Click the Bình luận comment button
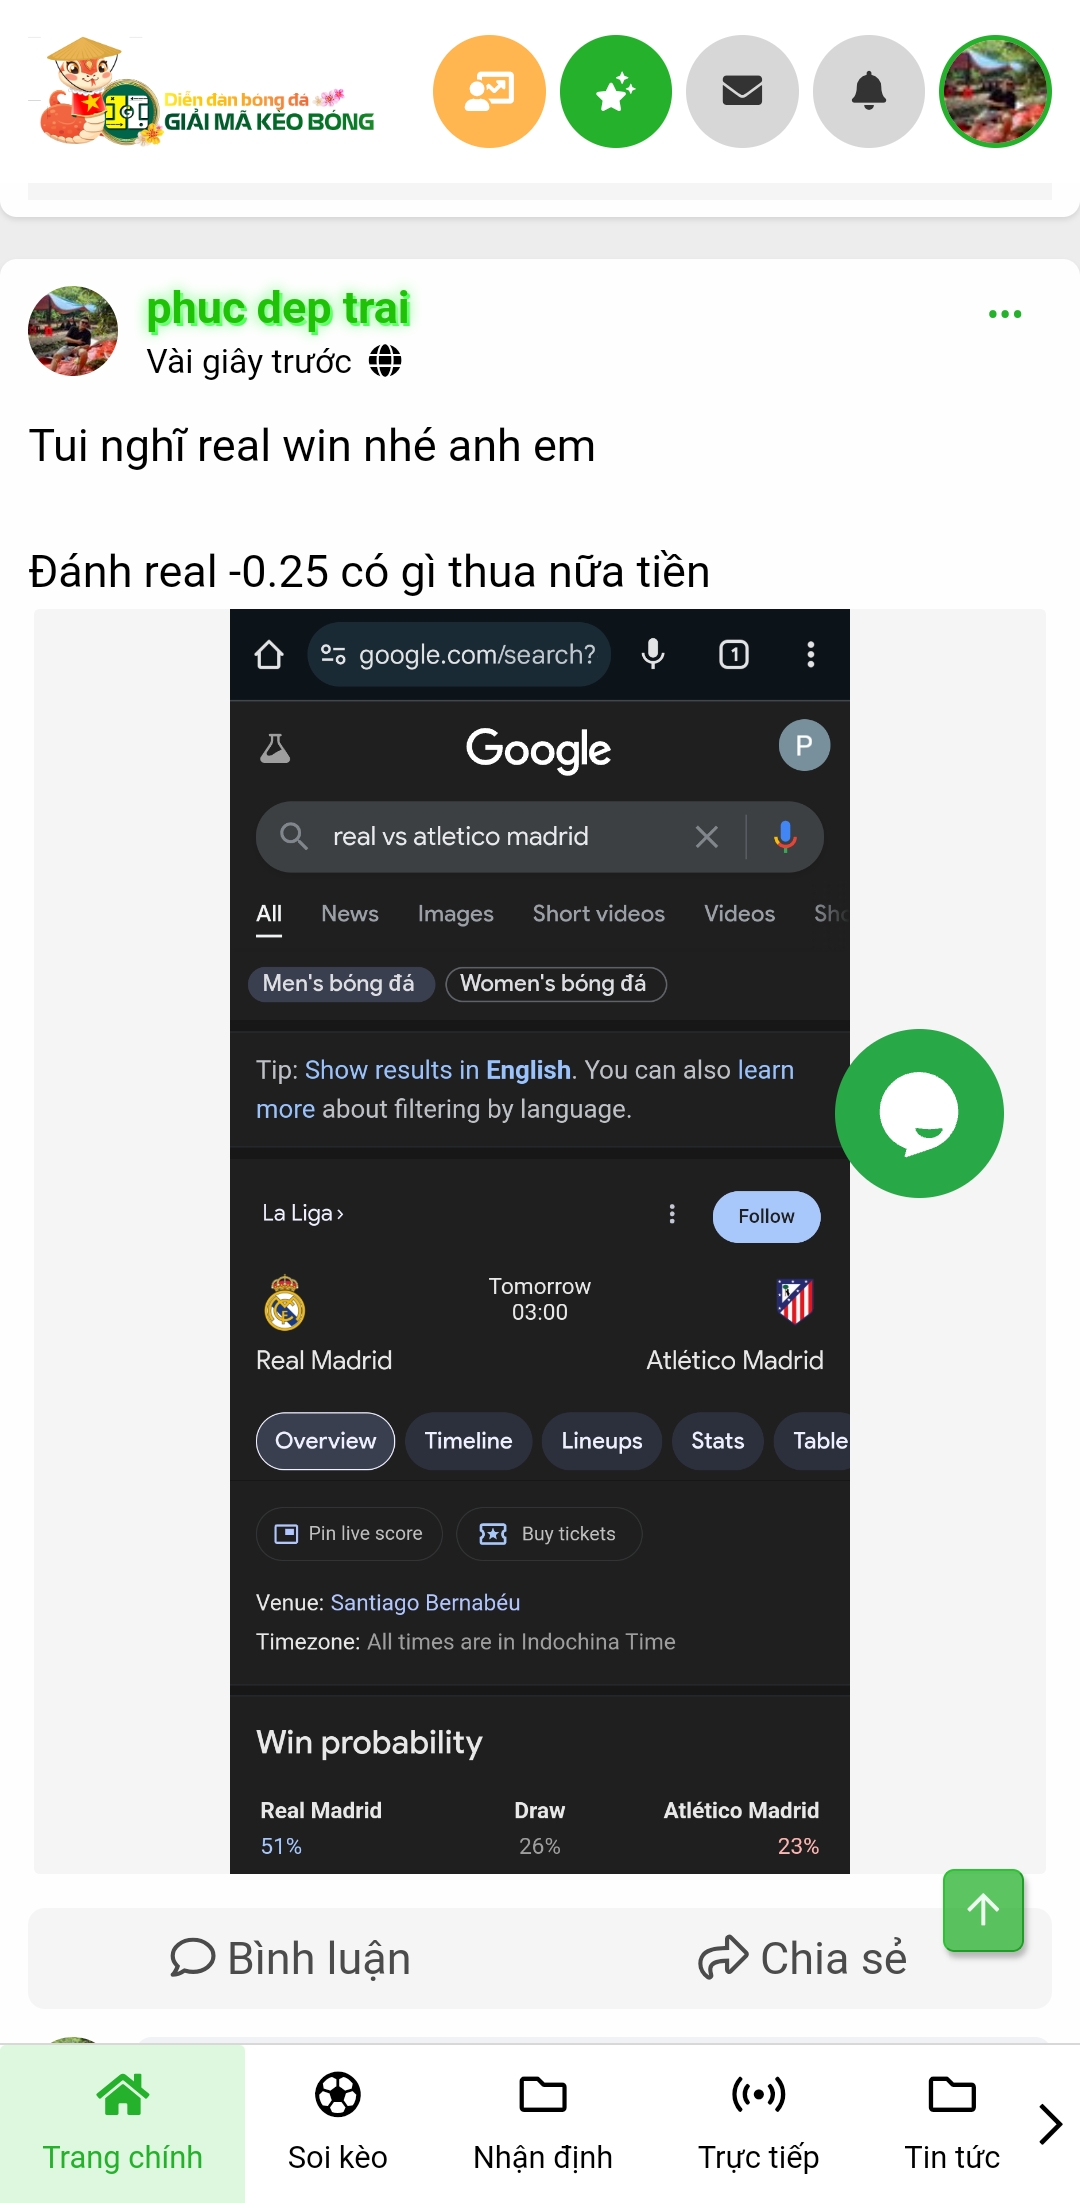The height and width of the screenshot is (2203, 1080). tap(290, 1958)
